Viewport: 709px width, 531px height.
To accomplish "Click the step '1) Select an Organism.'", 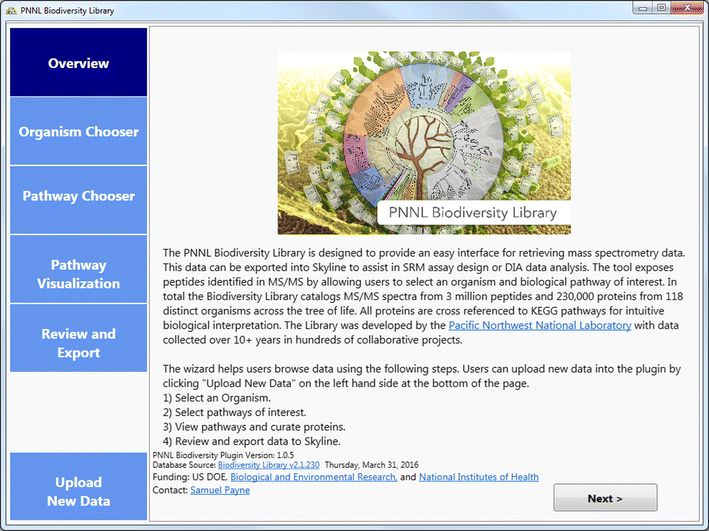I will tap(217, 398).
